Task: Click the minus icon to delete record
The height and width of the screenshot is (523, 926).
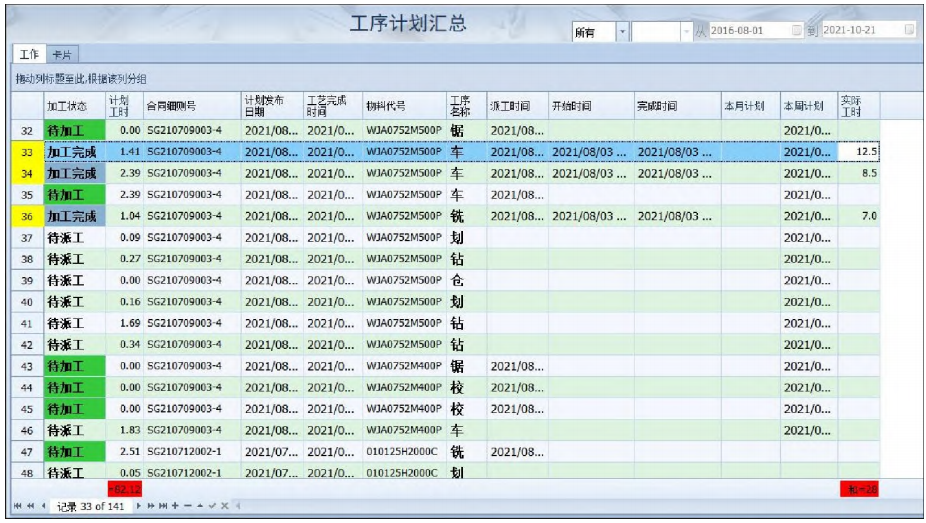Action: 187,506
